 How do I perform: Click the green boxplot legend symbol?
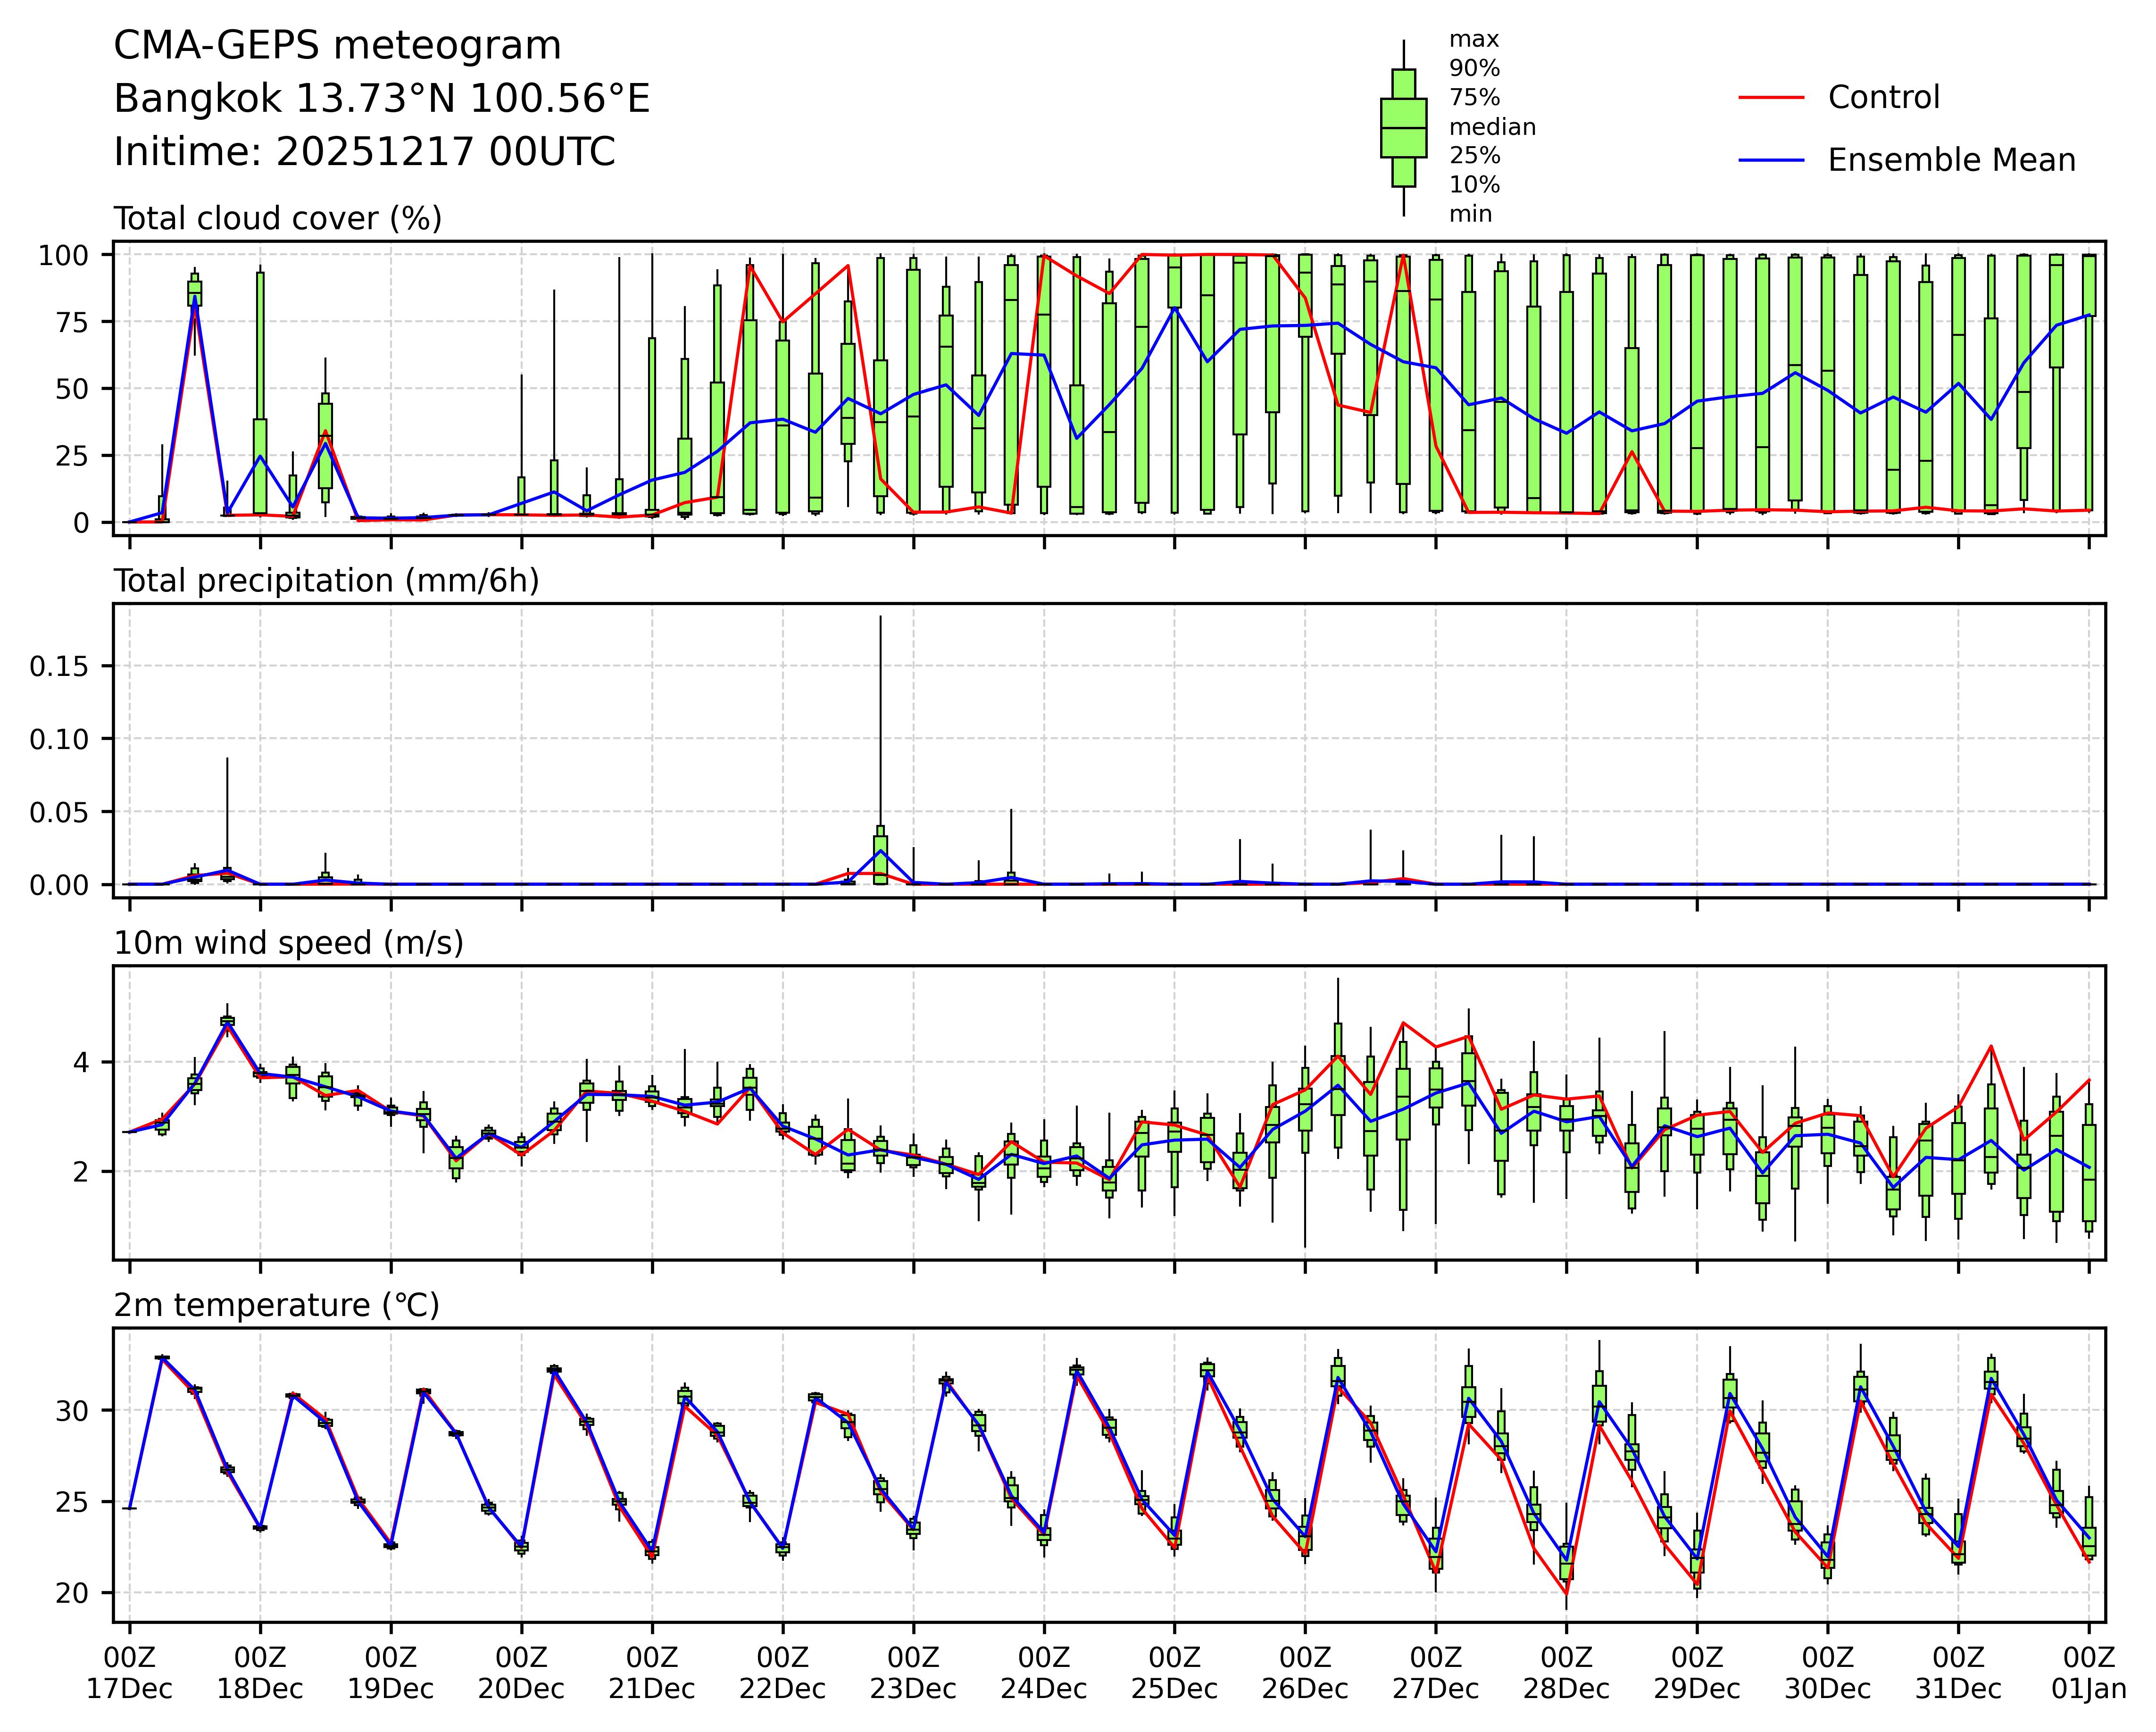1403,128
